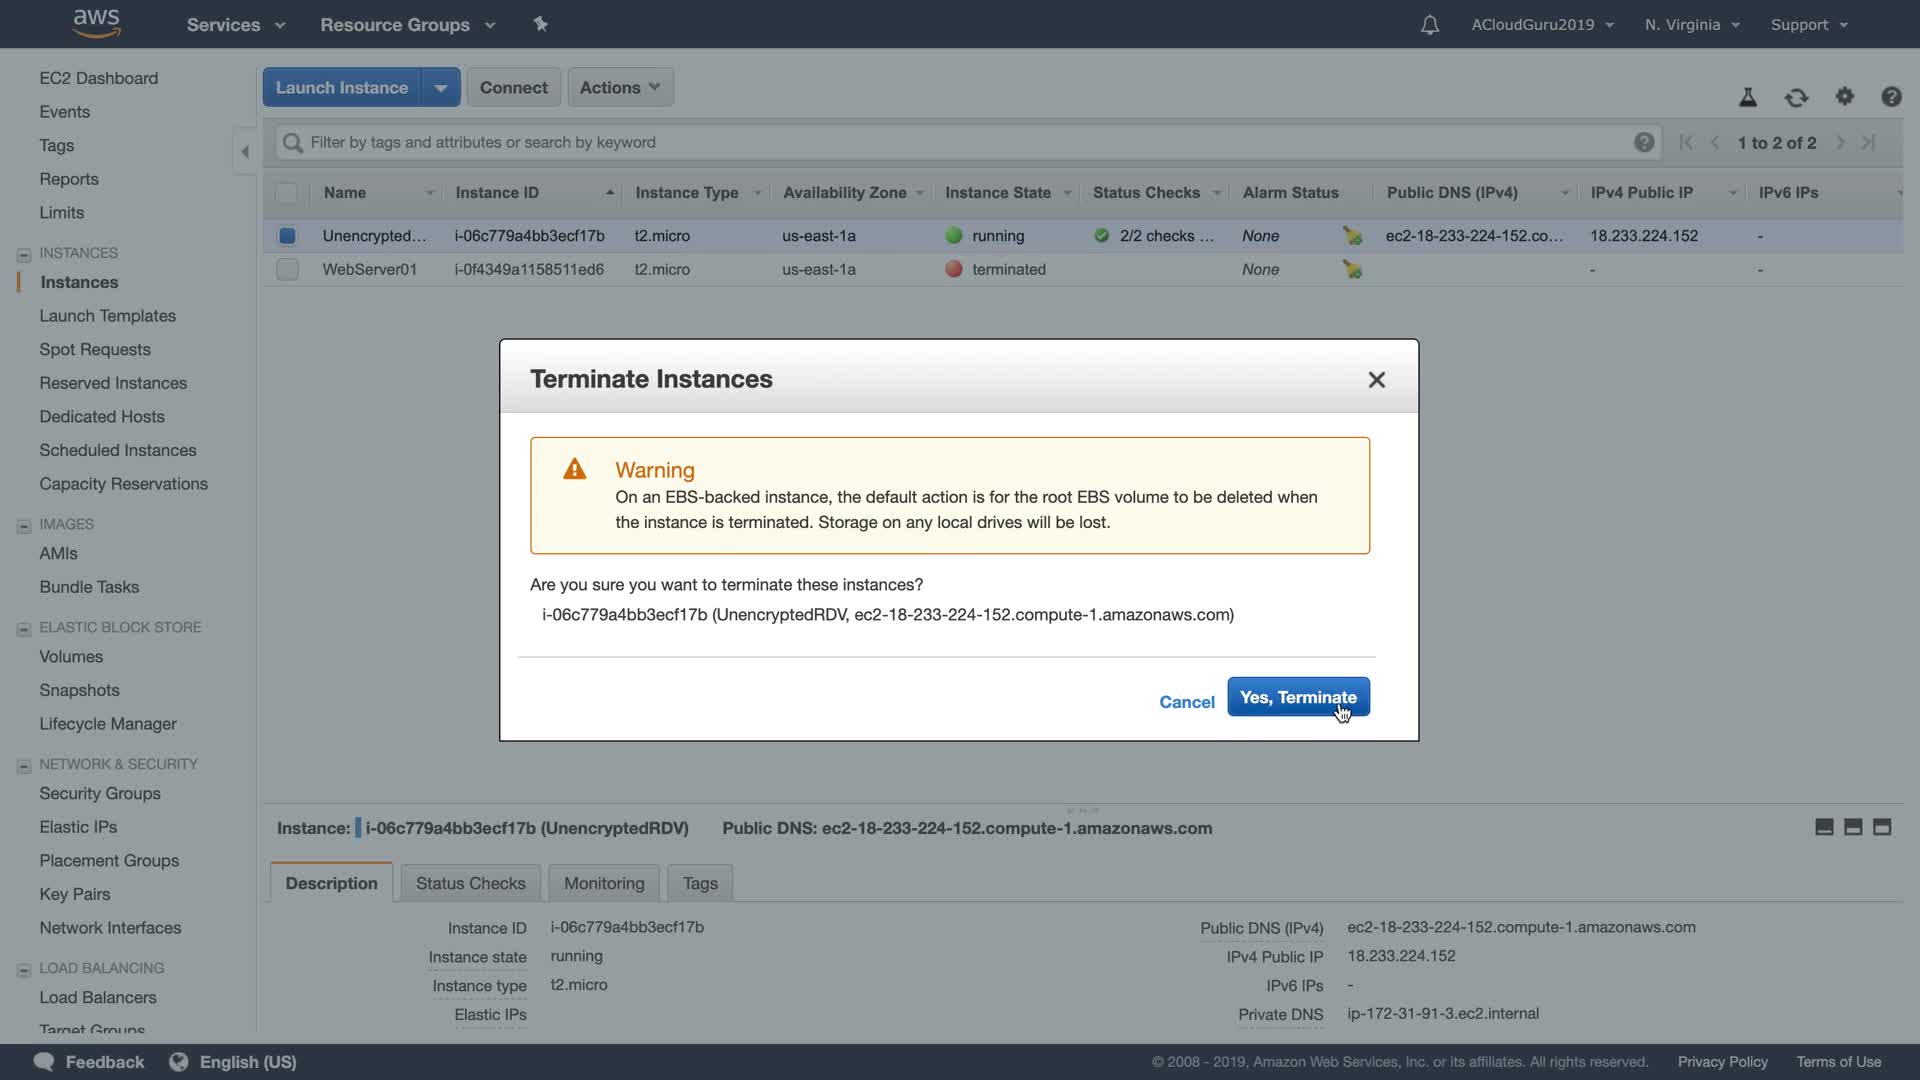
Task: Collapse the left navigation sidebar arrow
Action: click(245, 152)
